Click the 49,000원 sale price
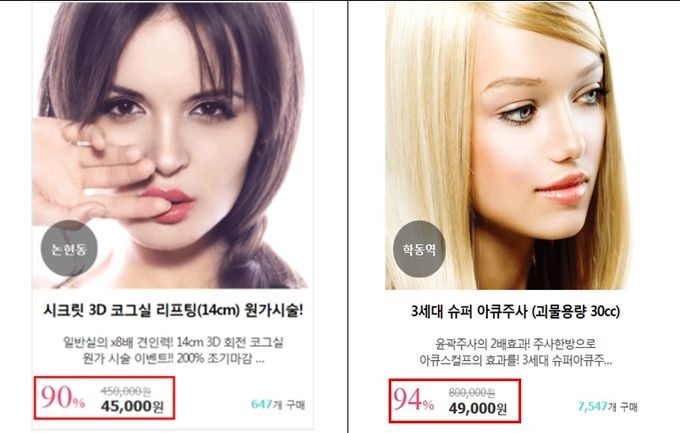This screenshot has height=433, width=680. point(477,408)
